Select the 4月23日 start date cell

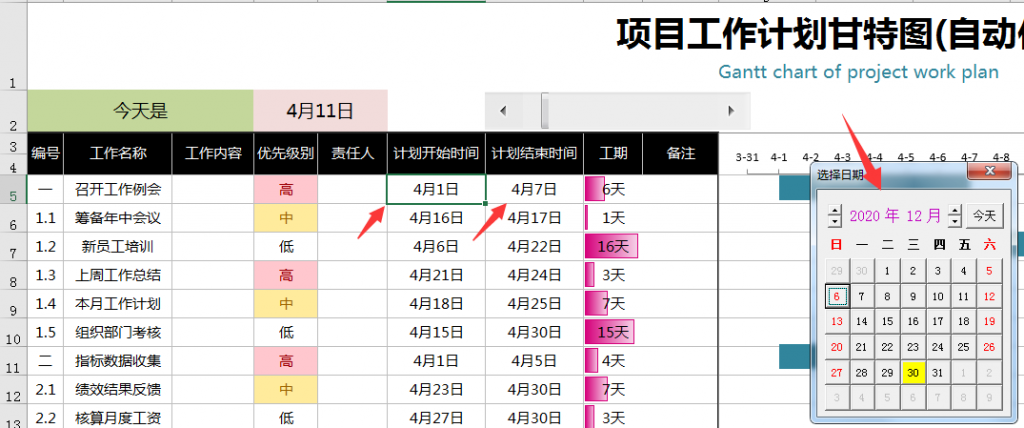(436, 389)
